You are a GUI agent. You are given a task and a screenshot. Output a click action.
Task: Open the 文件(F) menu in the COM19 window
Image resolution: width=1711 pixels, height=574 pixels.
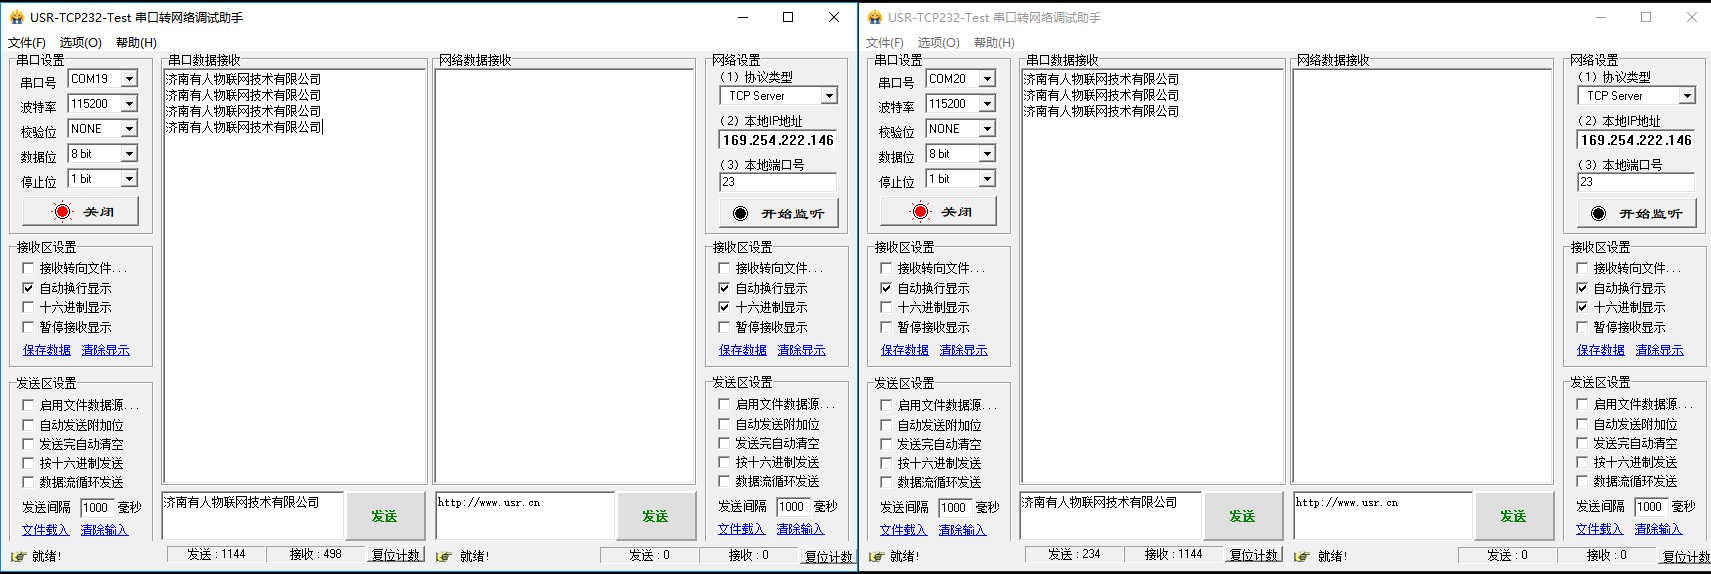pyautogui.click(x=27, y=43)
